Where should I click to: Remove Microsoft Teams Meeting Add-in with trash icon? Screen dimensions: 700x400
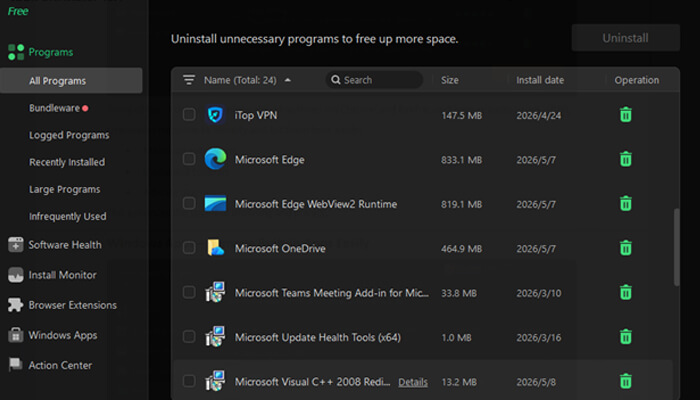[625, 292]
